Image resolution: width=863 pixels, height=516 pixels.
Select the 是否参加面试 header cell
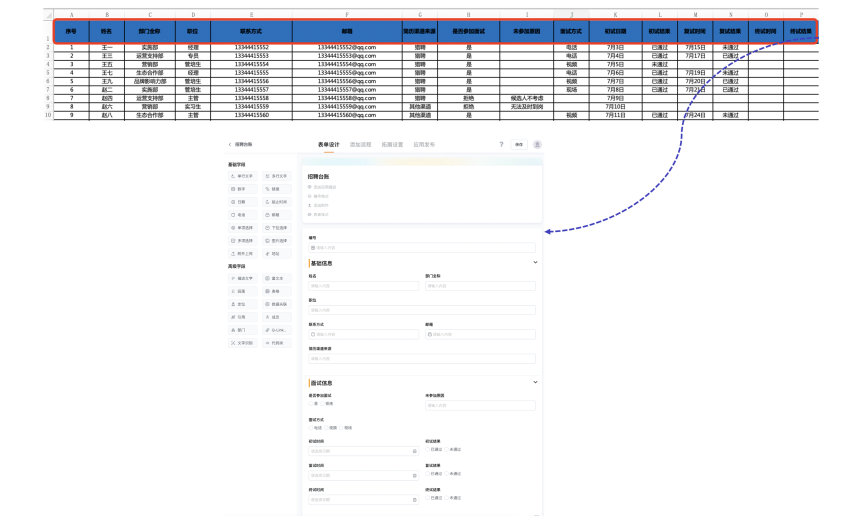469,31
